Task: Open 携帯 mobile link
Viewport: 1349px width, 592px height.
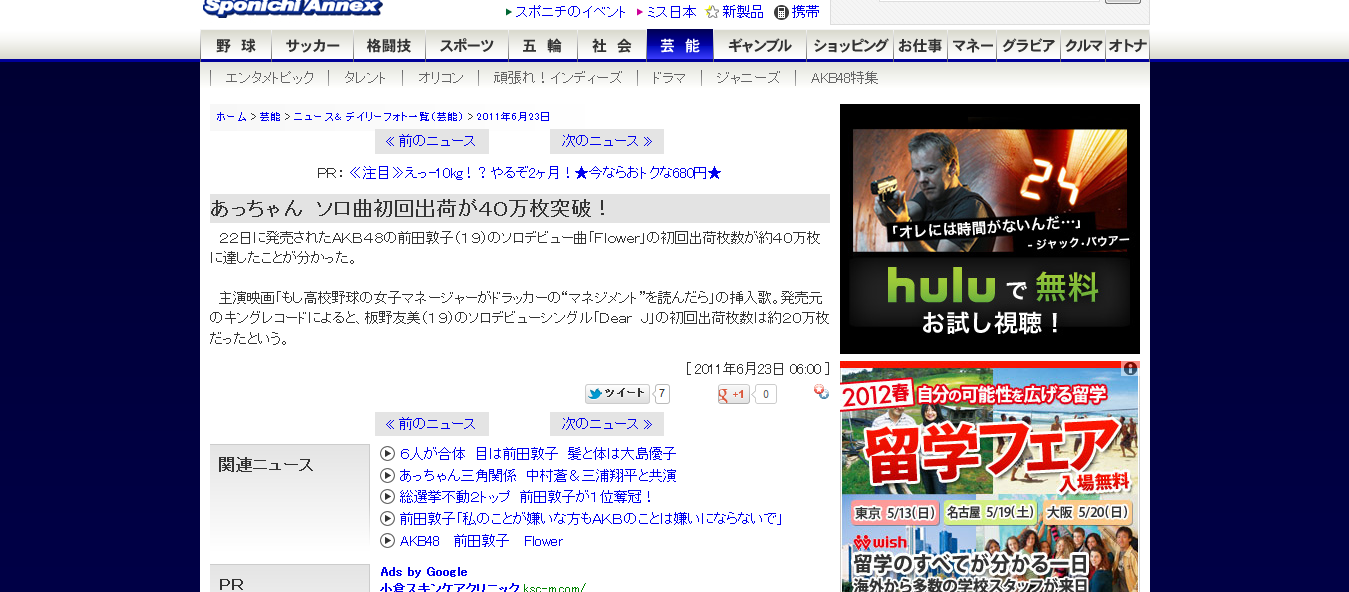Action: pyautogui.click(x=806, y=12)
